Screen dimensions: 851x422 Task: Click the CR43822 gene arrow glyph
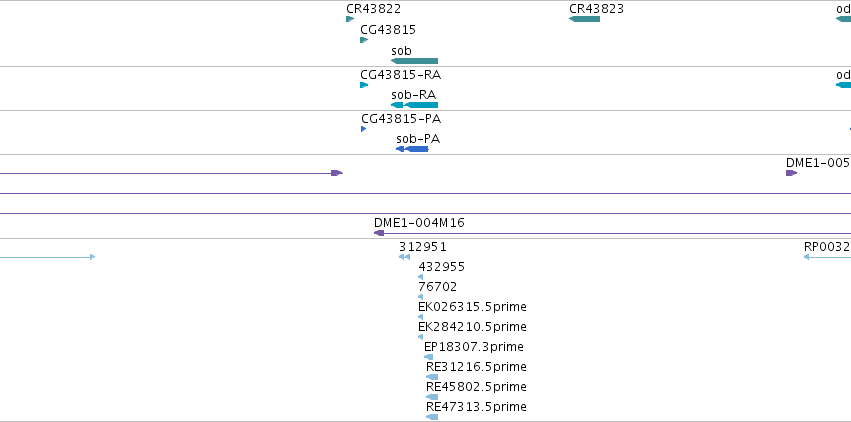[x=350, y=19]
